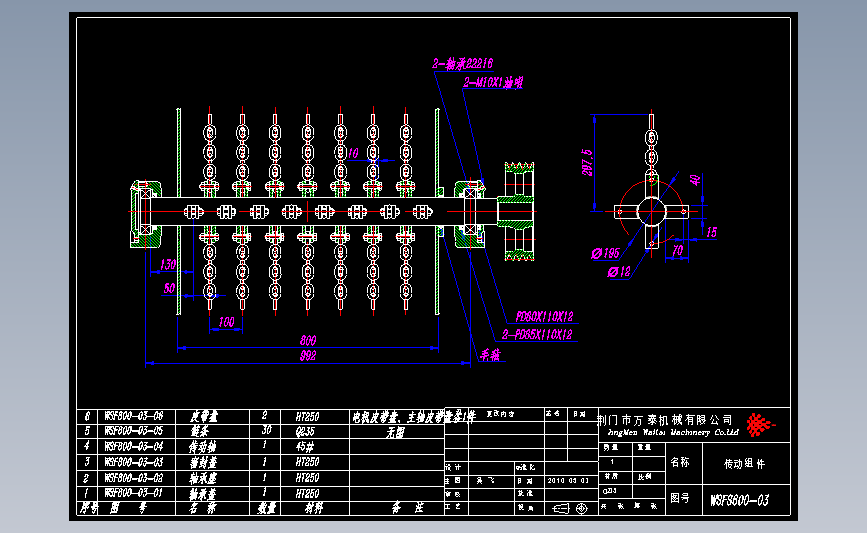Click the WSF800-03-06 part number cell

tap(134, 416)
